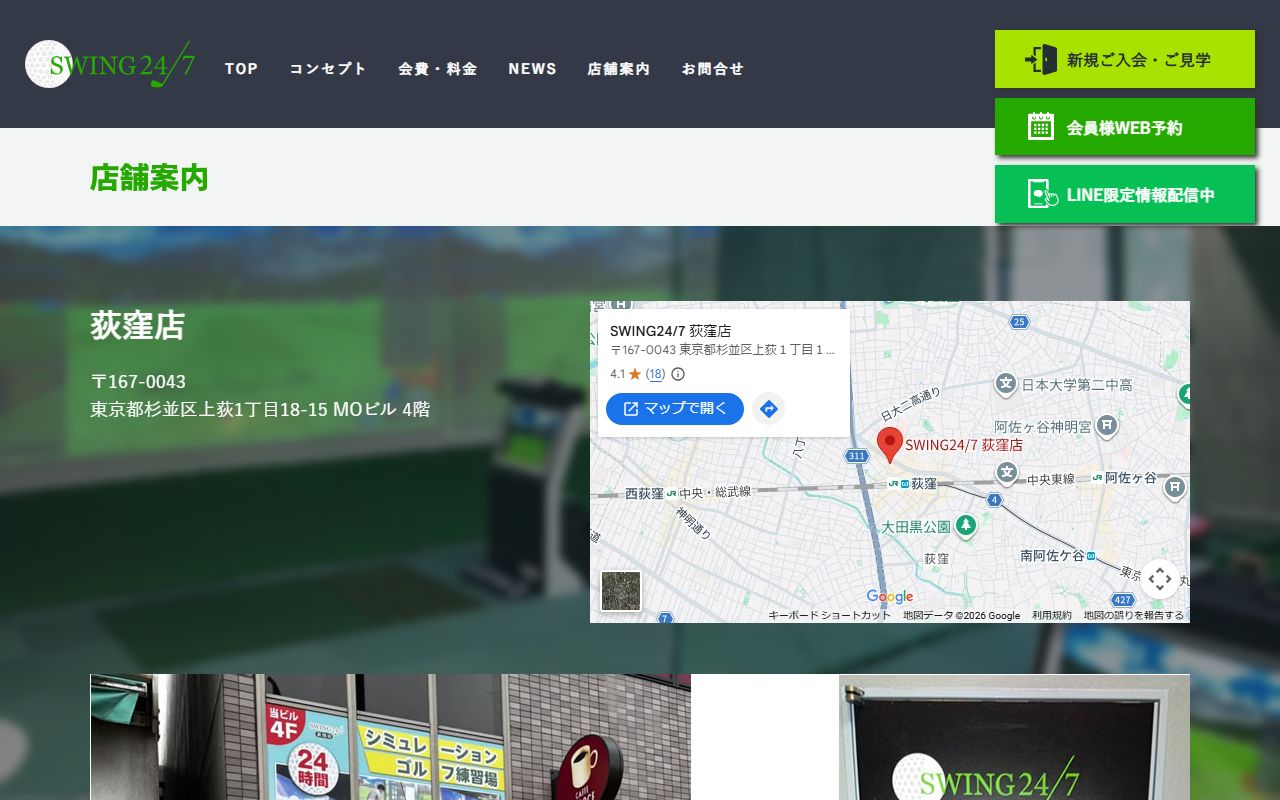Click the rating info icon next to reviews

[678, 374]
